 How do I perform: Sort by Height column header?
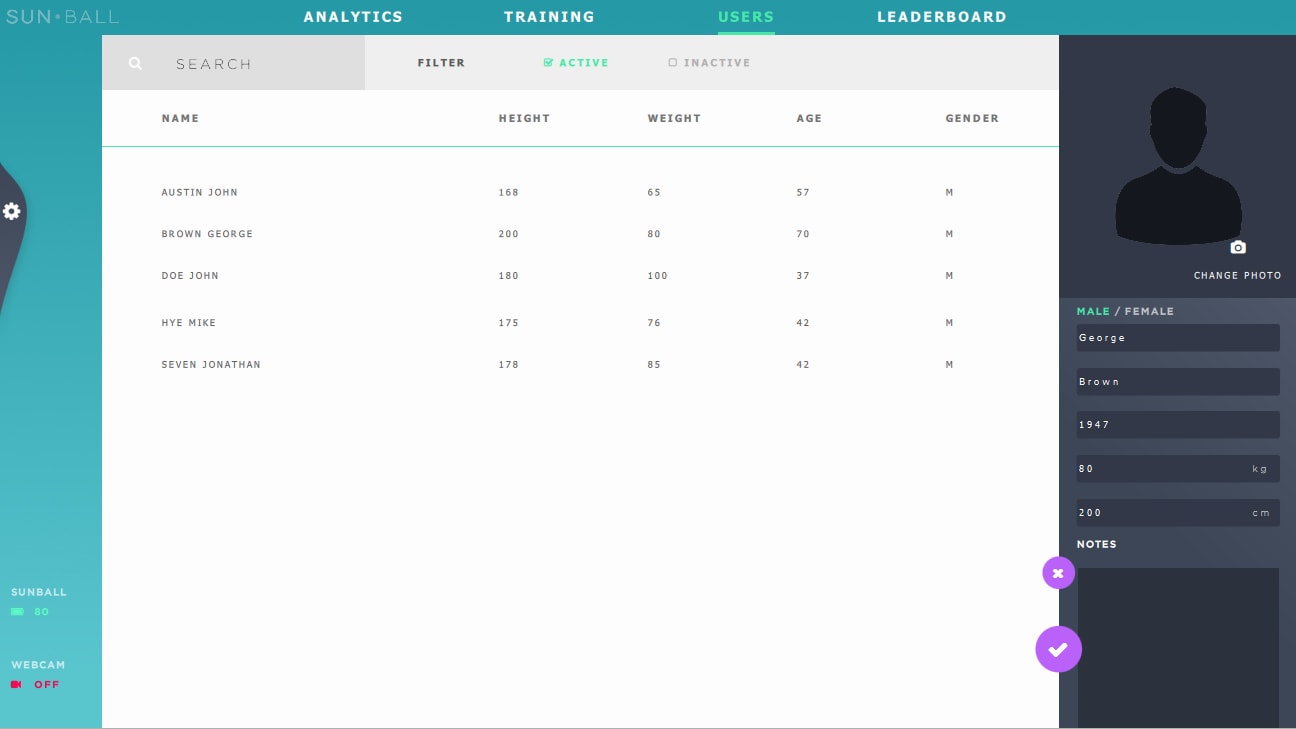coord(524,118)
